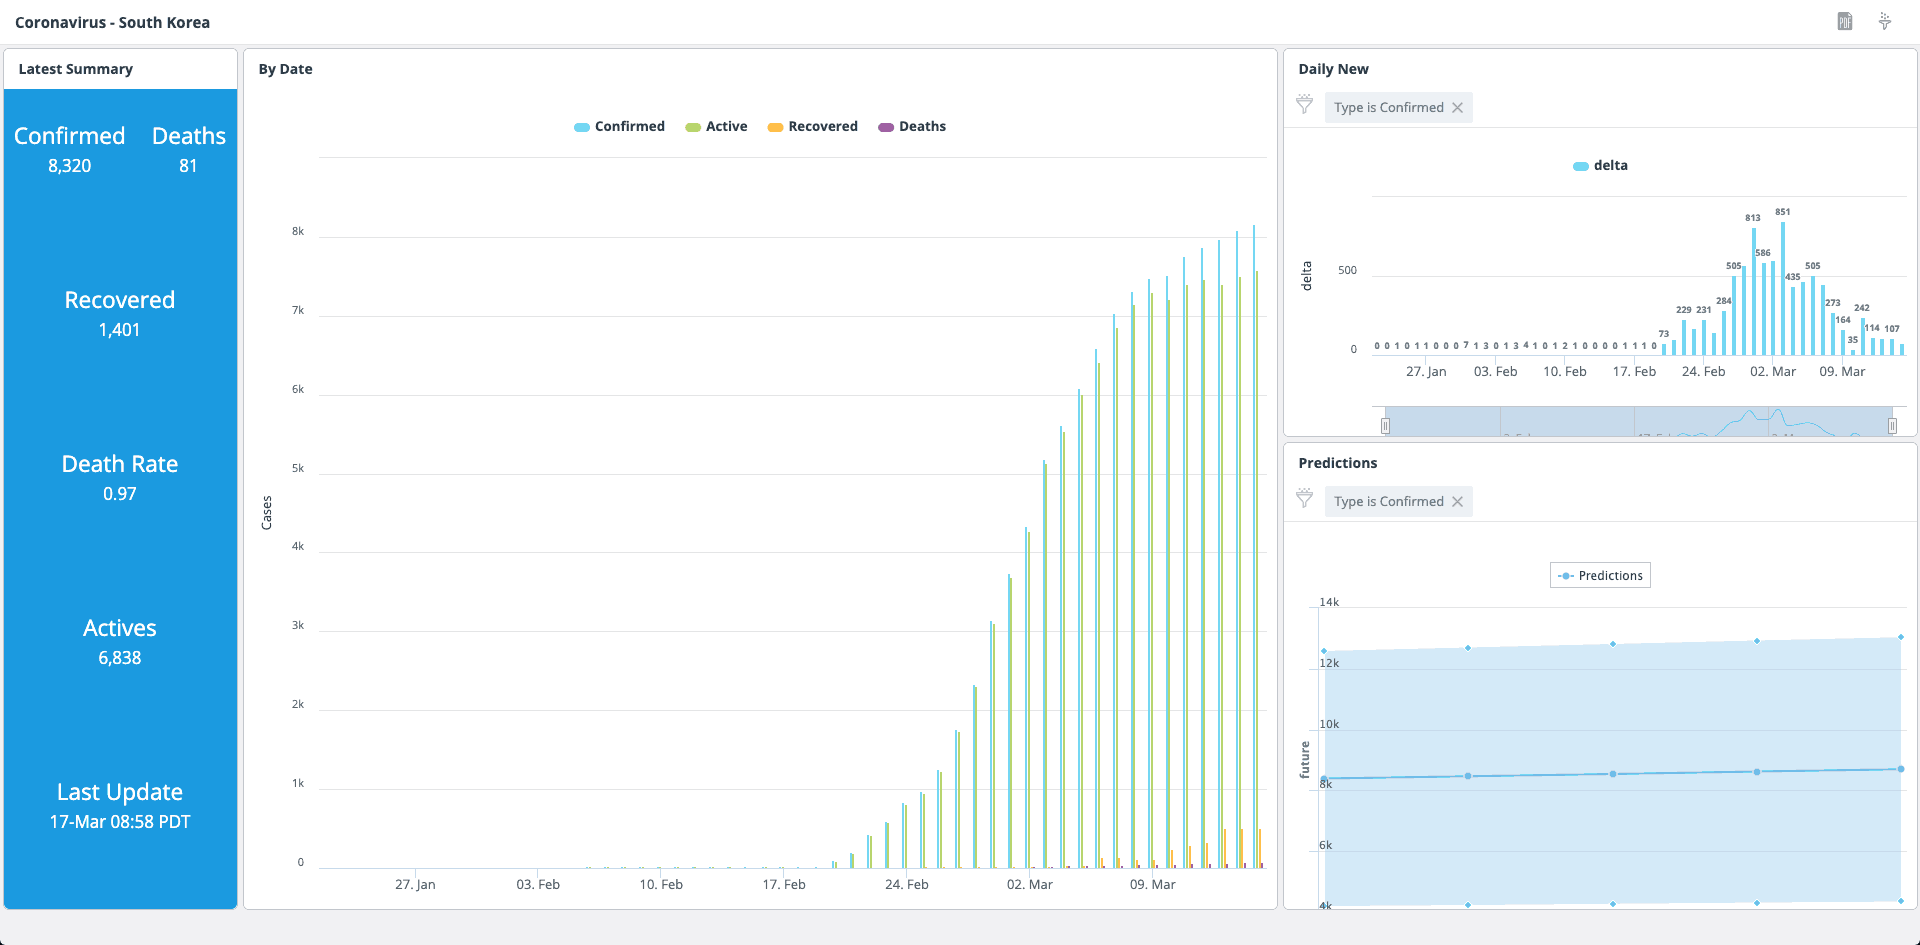Open 'Type is Confirmed' filter chip in Predictions
1920x945 pixels.
(x=1388, y=502)
